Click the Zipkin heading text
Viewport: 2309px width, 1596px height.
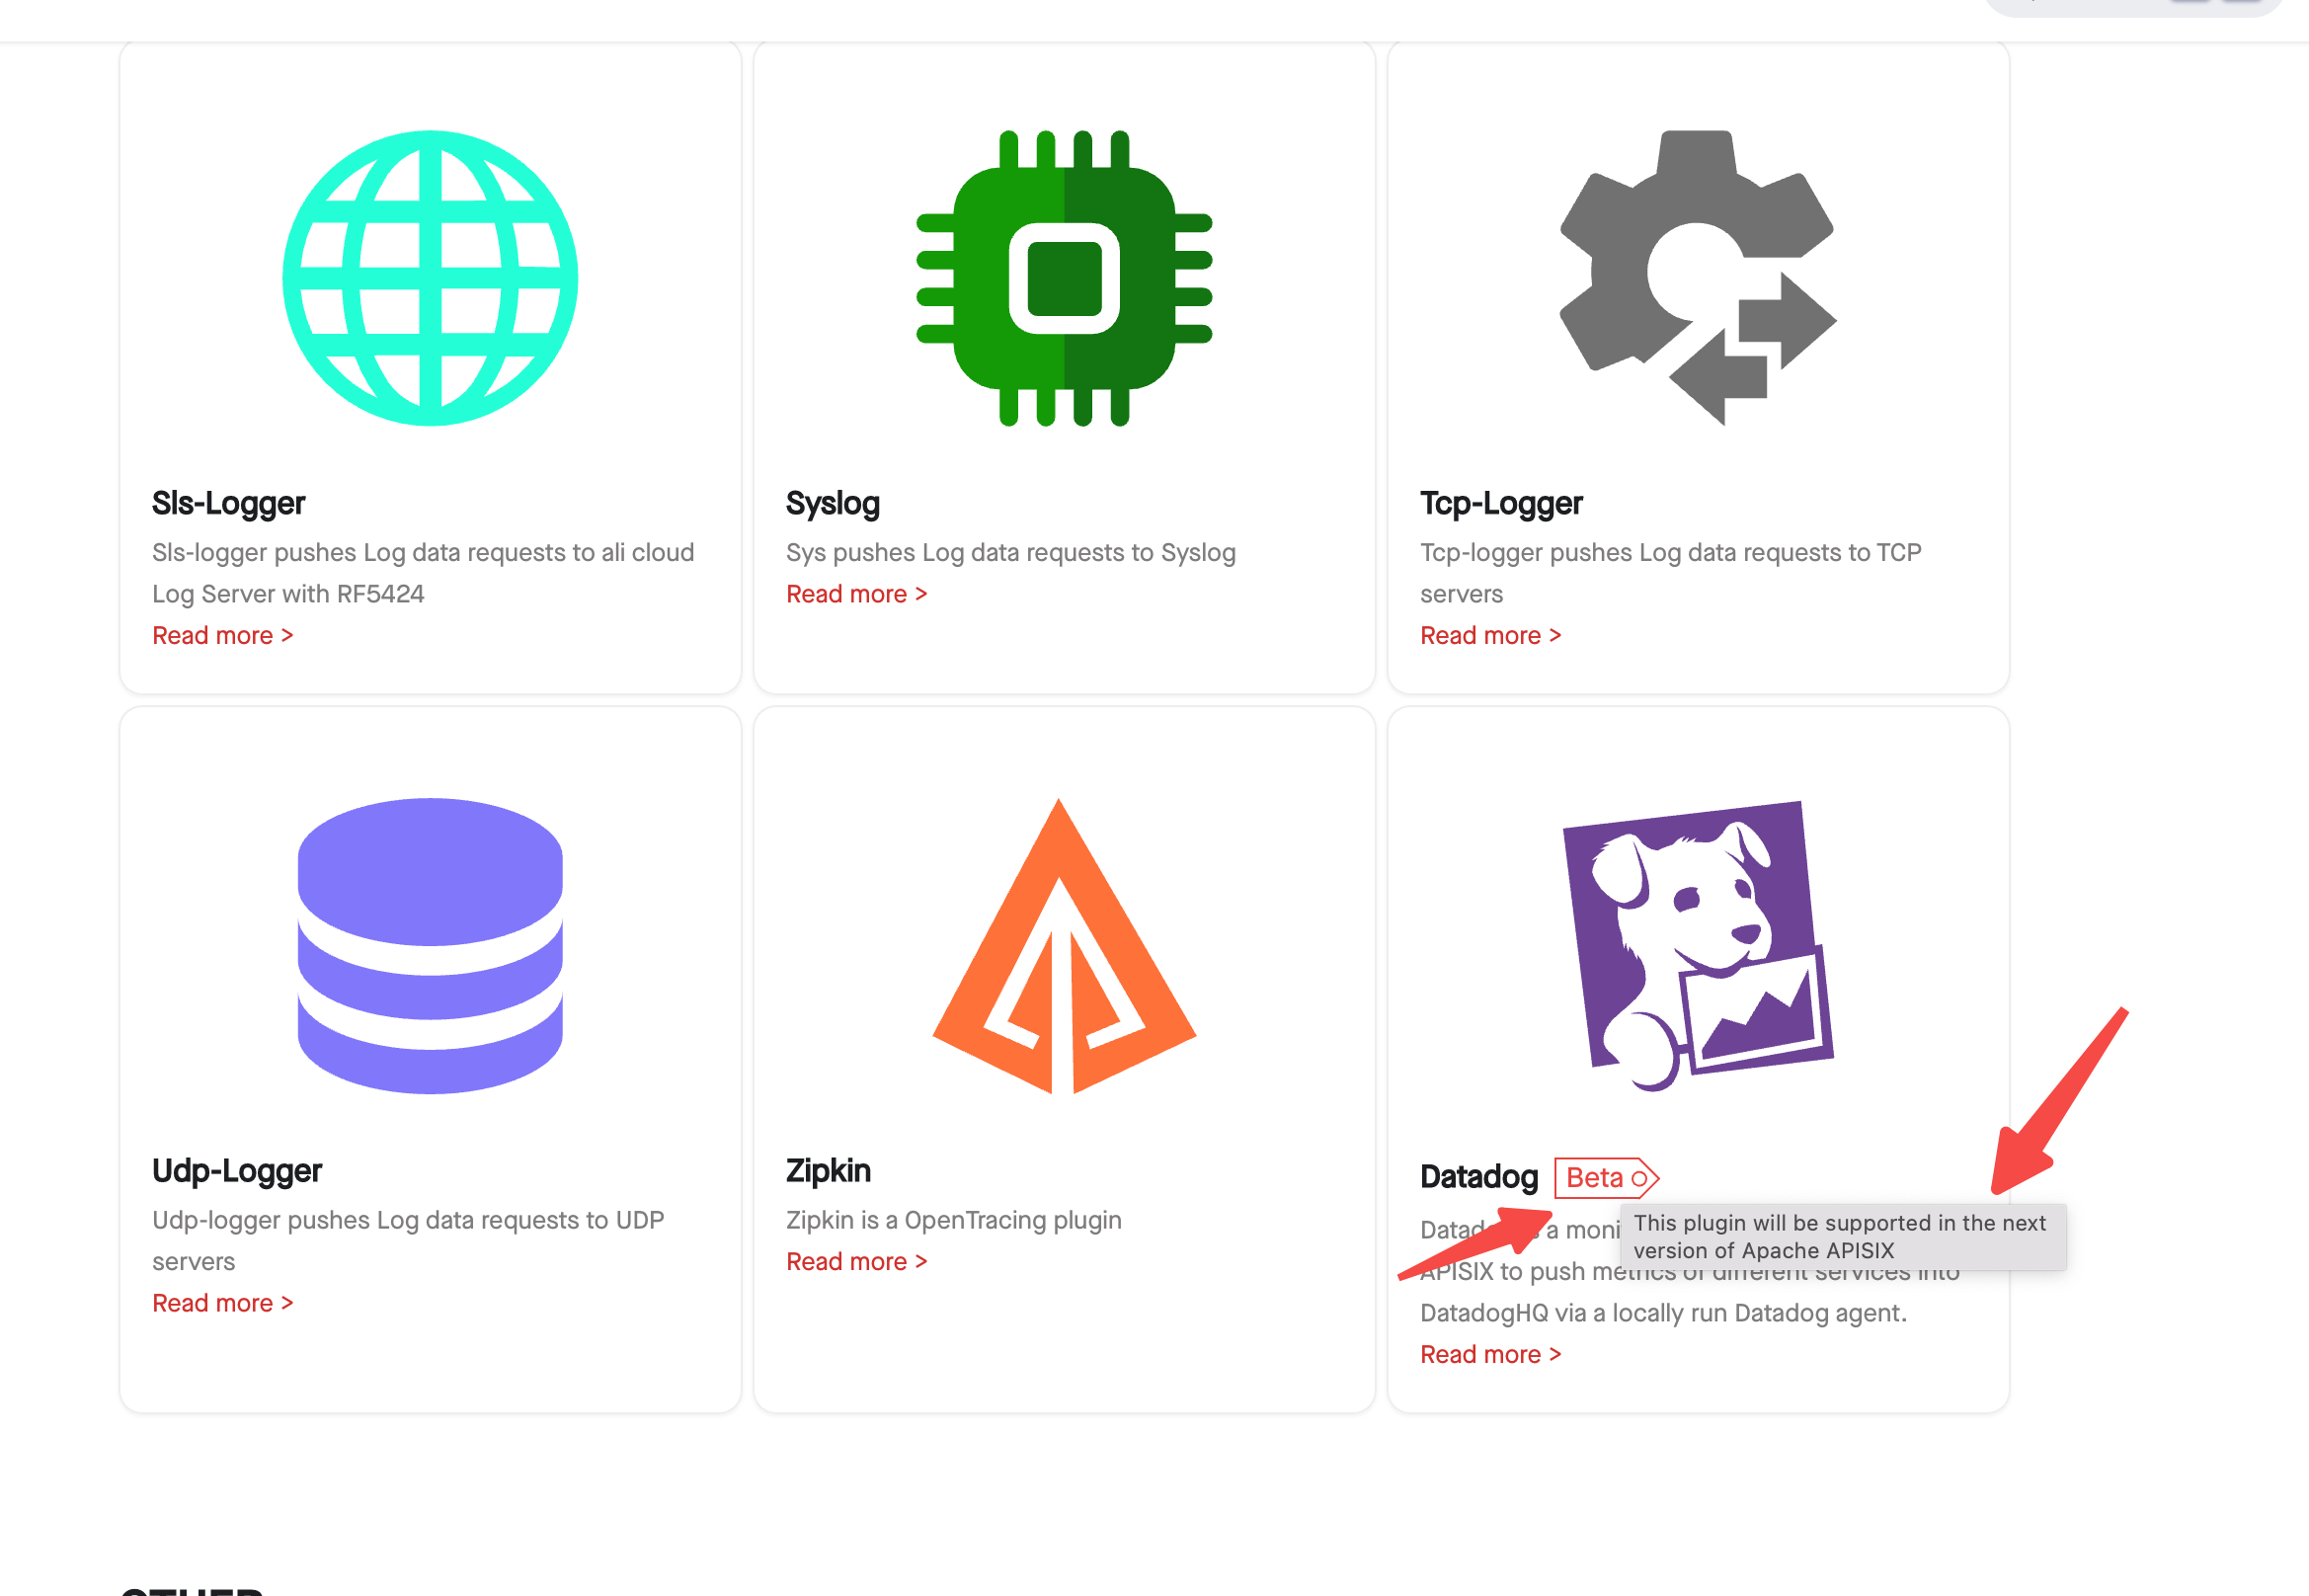click(828, 1170)
